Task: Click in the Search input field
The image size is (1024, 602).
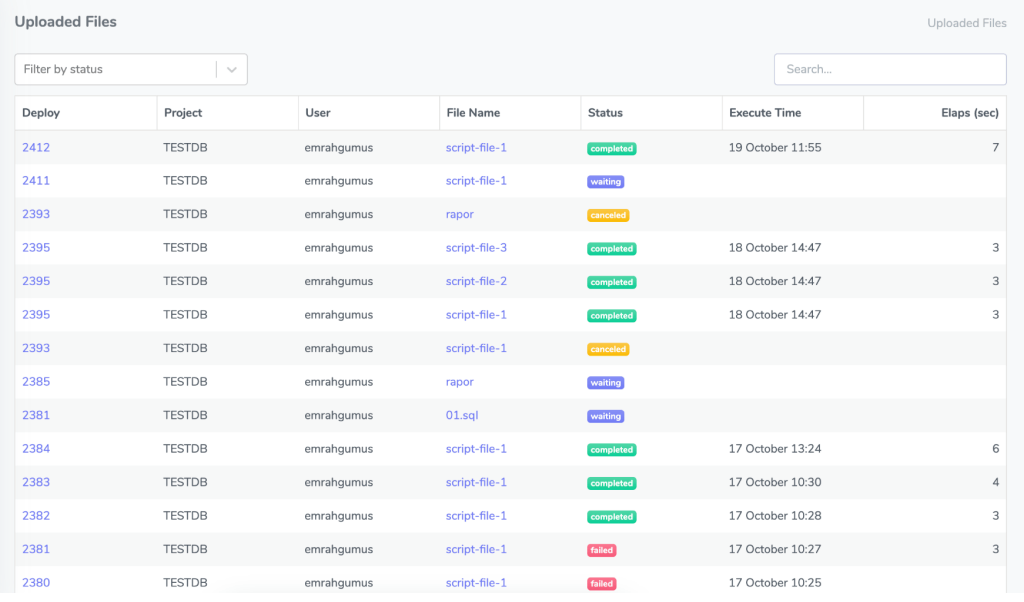Action: (x=889, y=69)
